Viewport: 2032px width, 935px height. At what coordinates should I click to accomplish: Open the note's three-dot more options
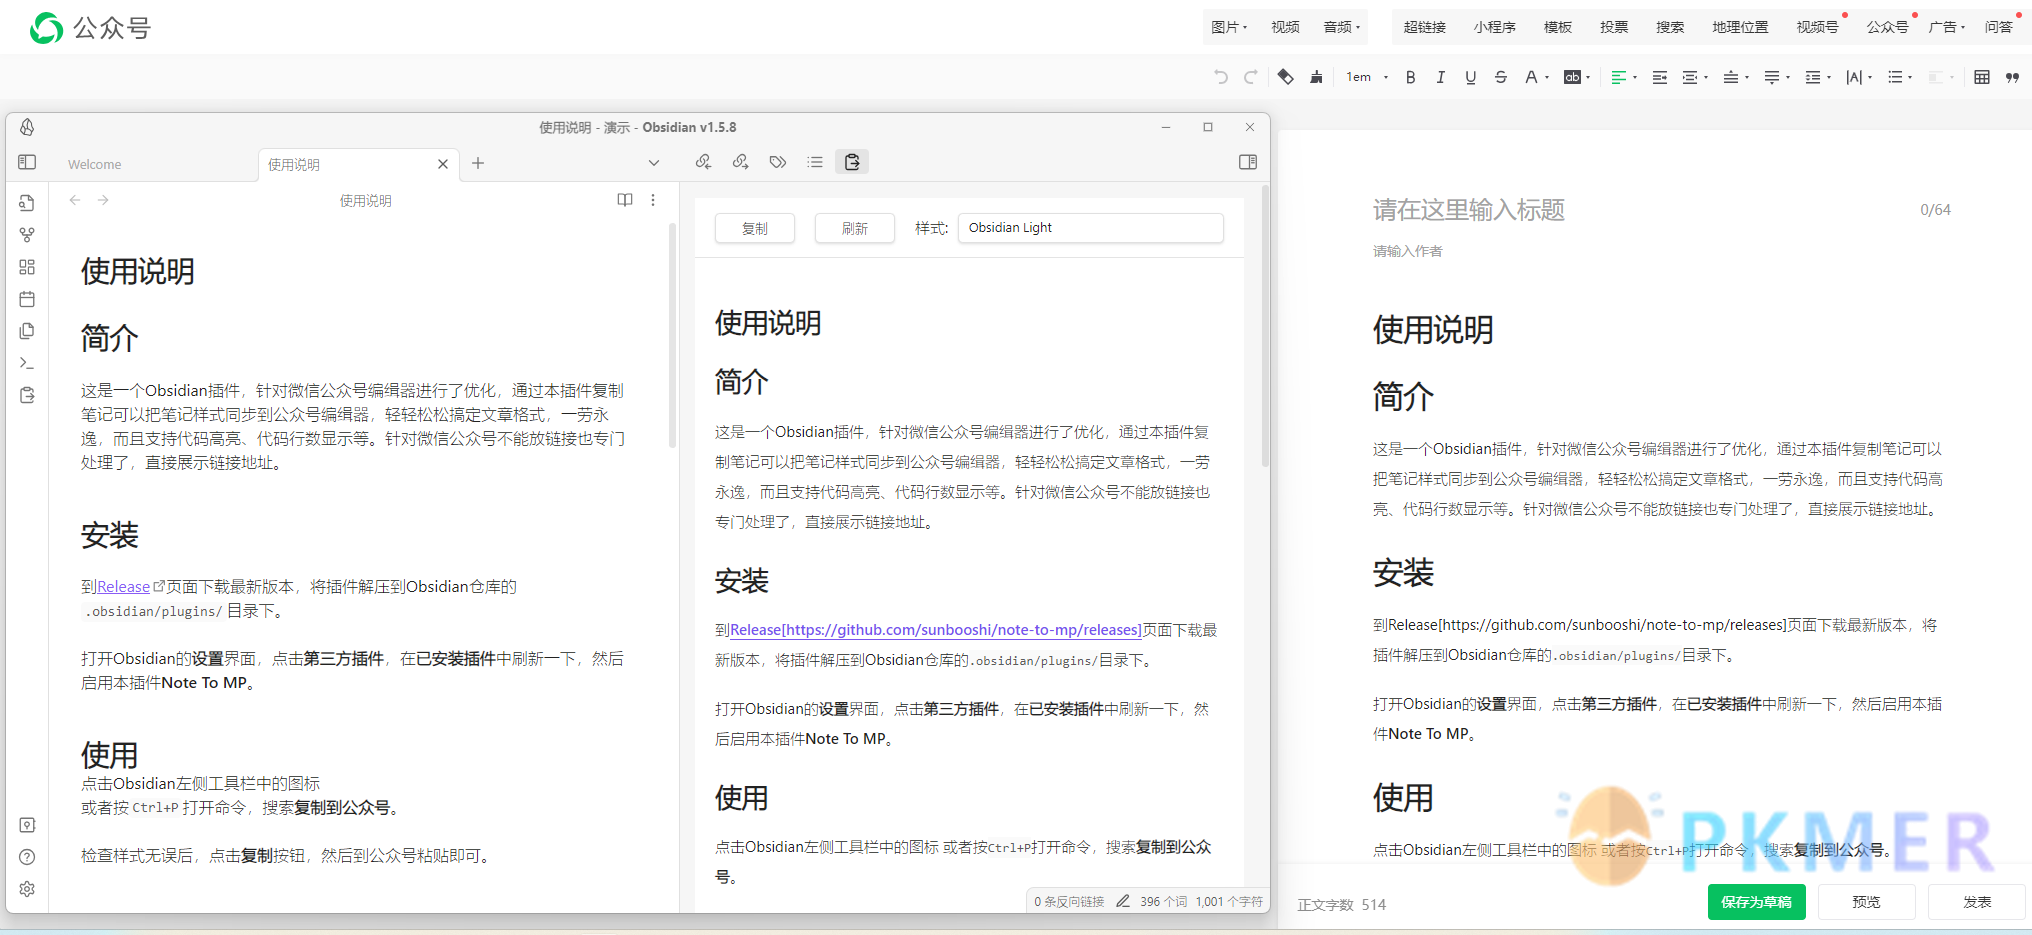pyautogui.click(x=653, y=200)
